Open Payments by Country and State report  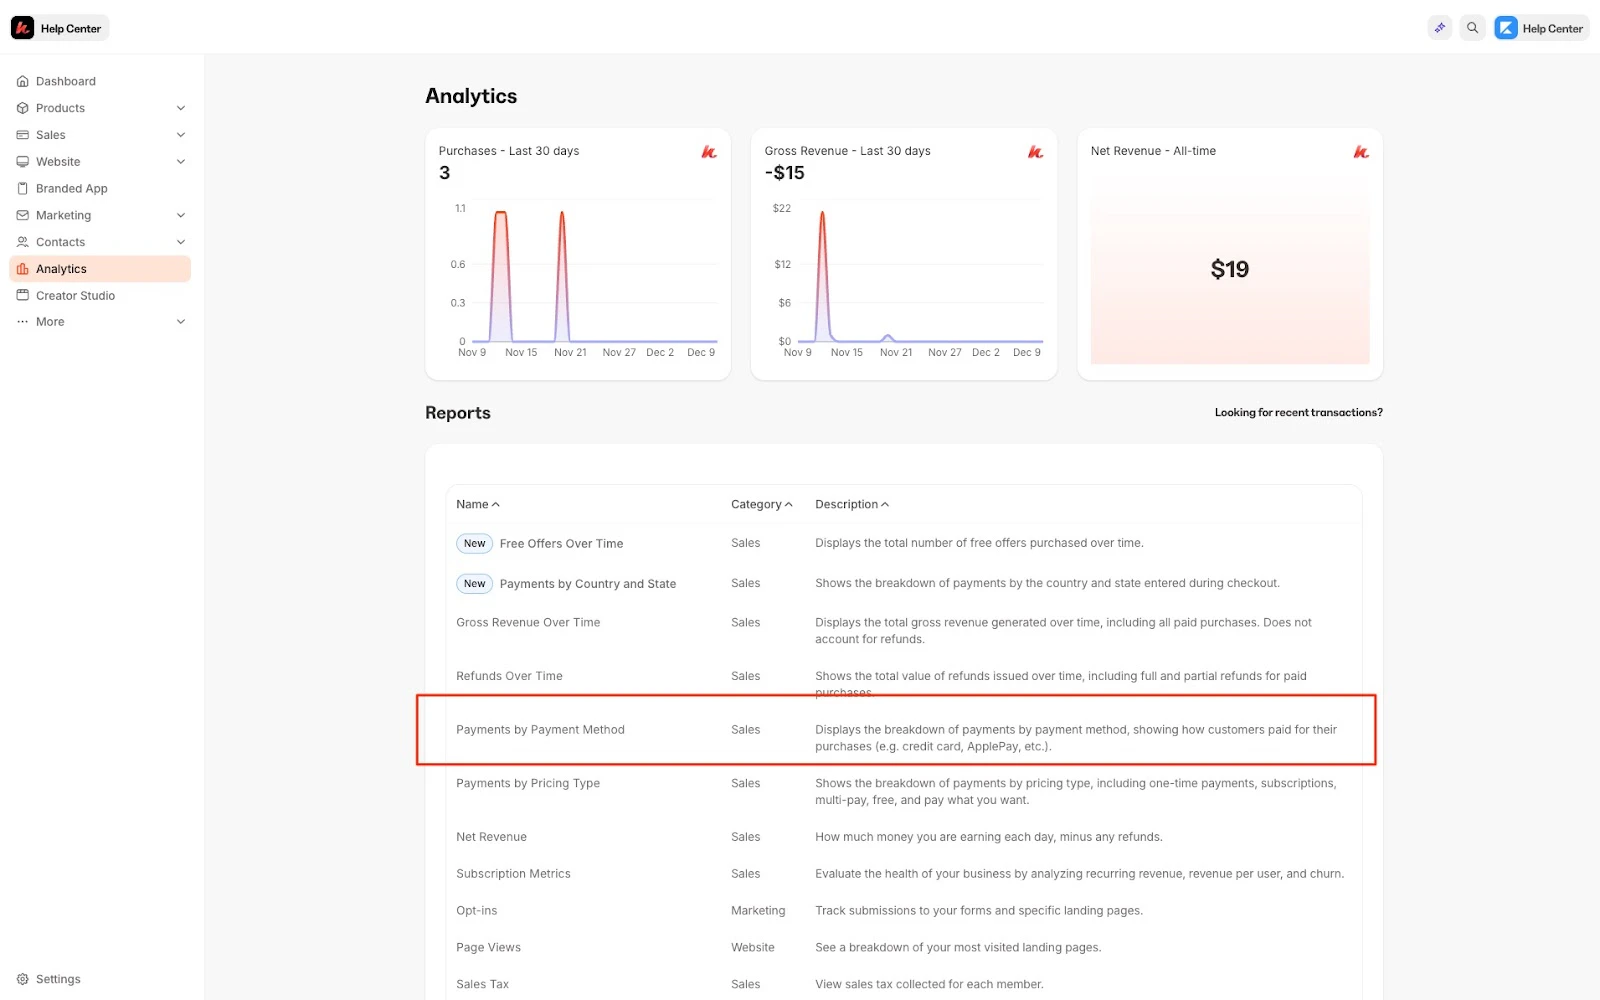click(x=588, y=584)
